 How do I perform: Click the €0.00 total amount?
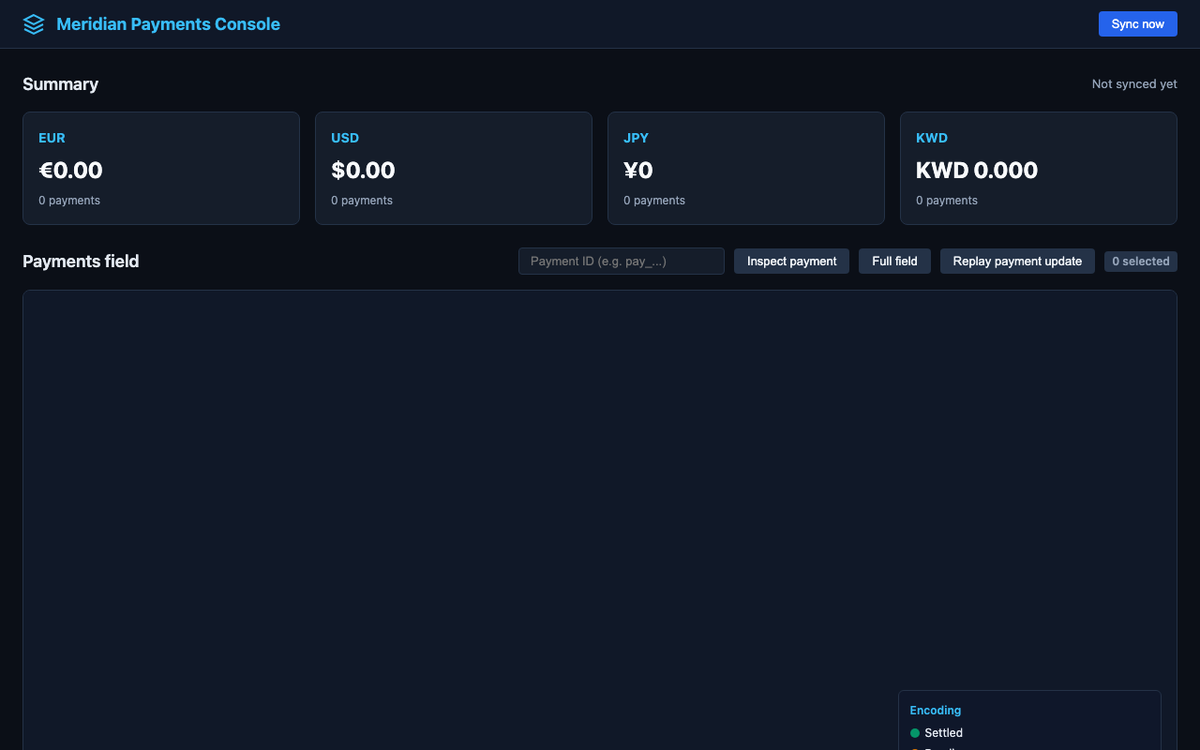pos(71,170)
